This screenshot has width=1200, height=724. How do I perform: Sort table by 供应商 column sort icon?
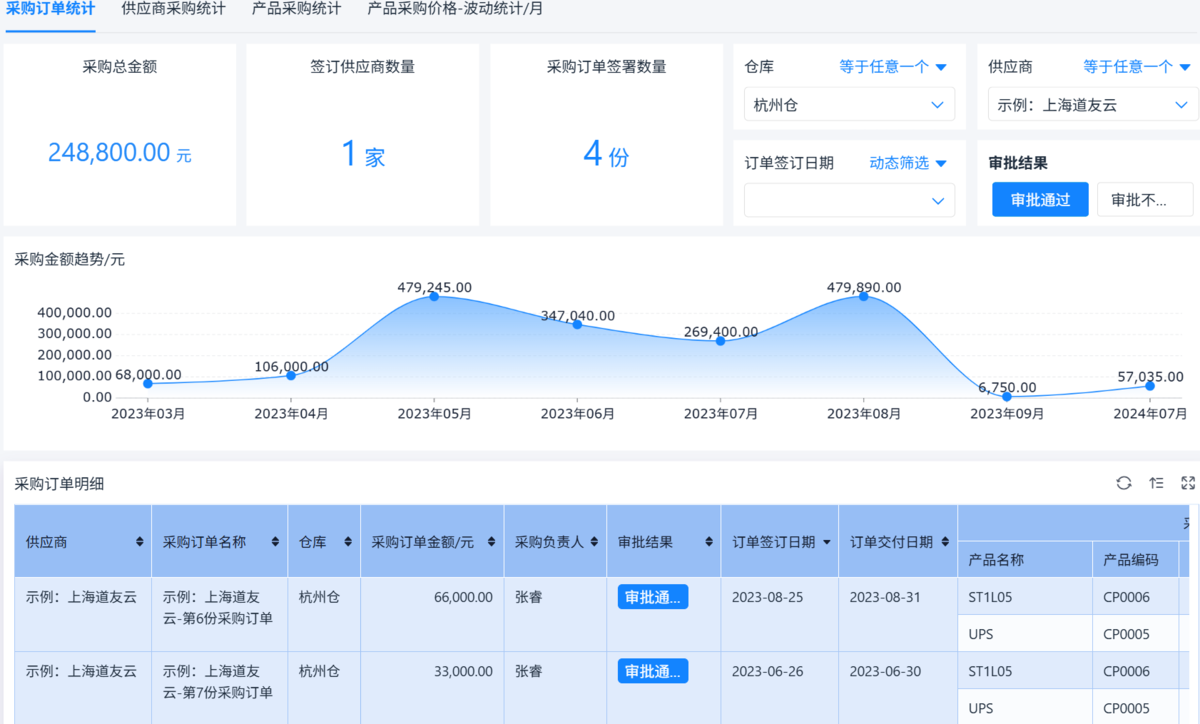coord(139,542)
